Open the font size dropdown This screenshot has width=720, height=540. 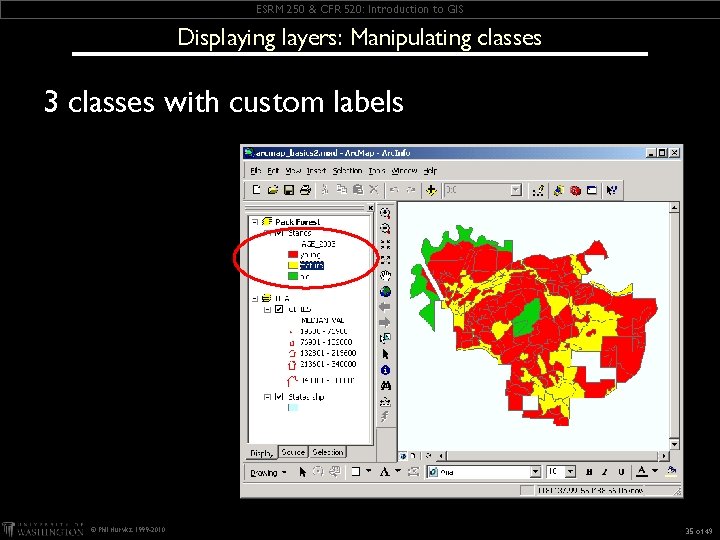pyautogui.click(x=570, y=472)
